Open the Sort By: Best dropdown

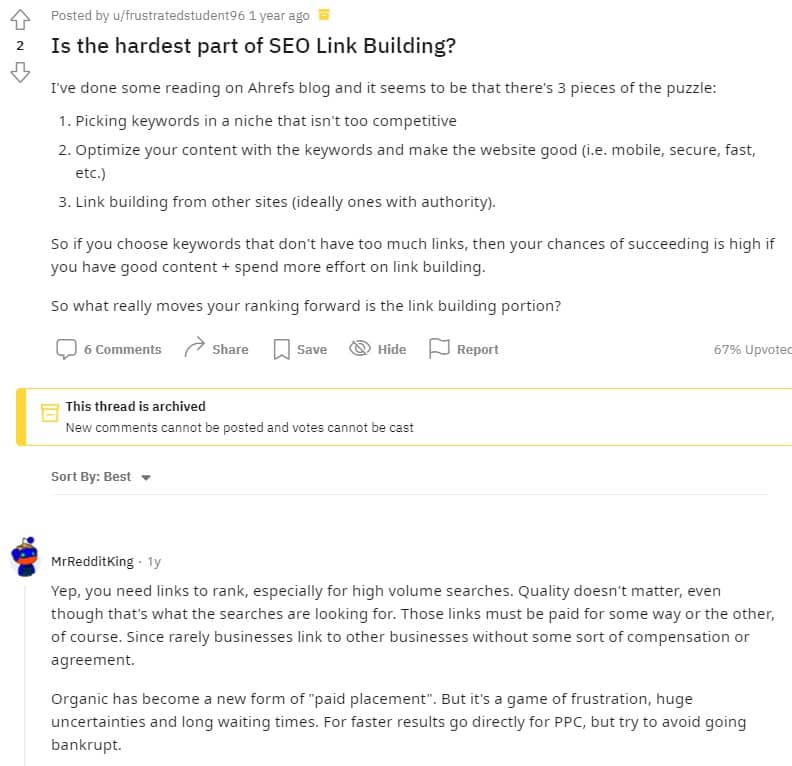pos(101,477)
